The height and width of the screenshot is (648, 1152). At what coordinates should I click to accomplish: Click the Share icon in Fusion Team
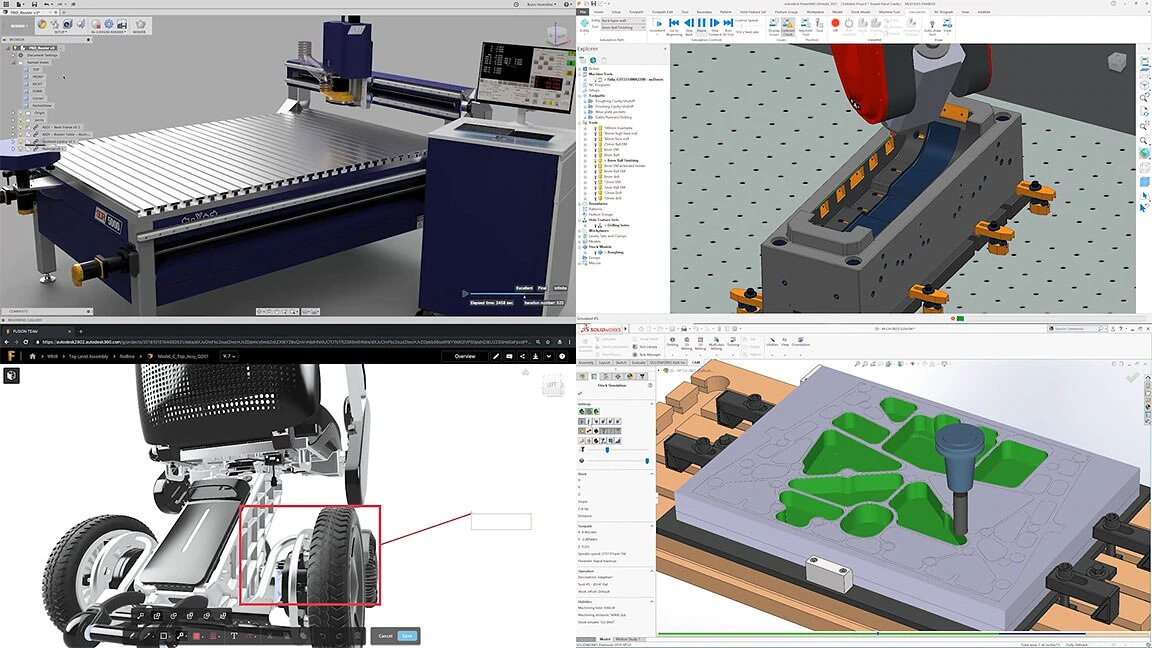point(522,356)
